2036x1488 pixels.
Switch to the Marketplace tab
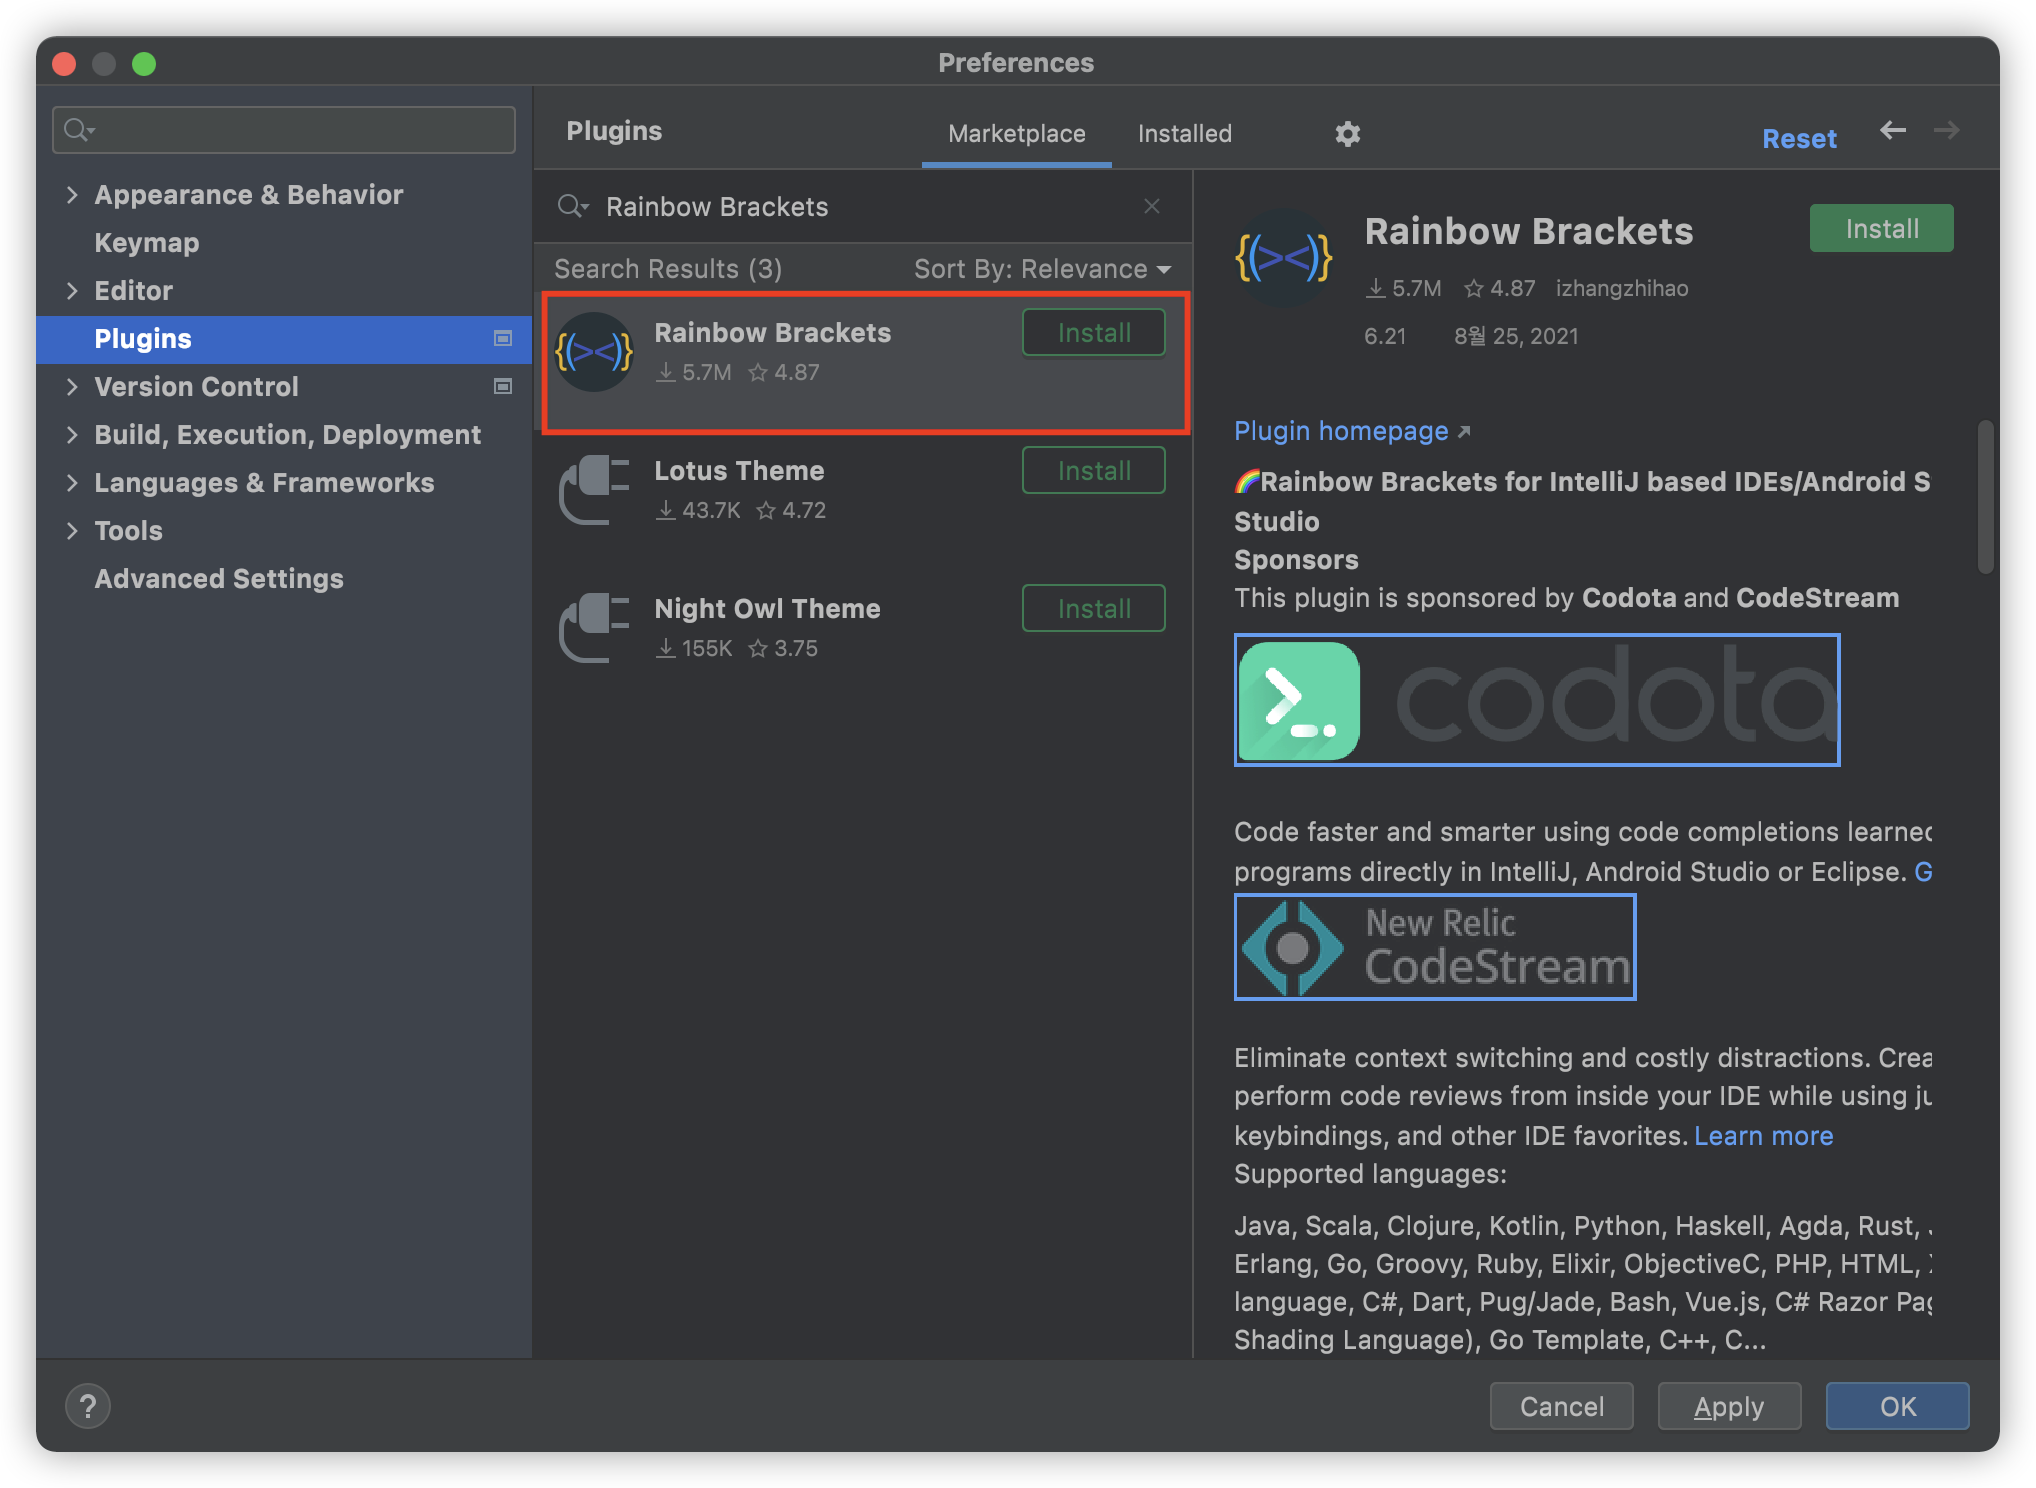click(x=1016, y=133)
